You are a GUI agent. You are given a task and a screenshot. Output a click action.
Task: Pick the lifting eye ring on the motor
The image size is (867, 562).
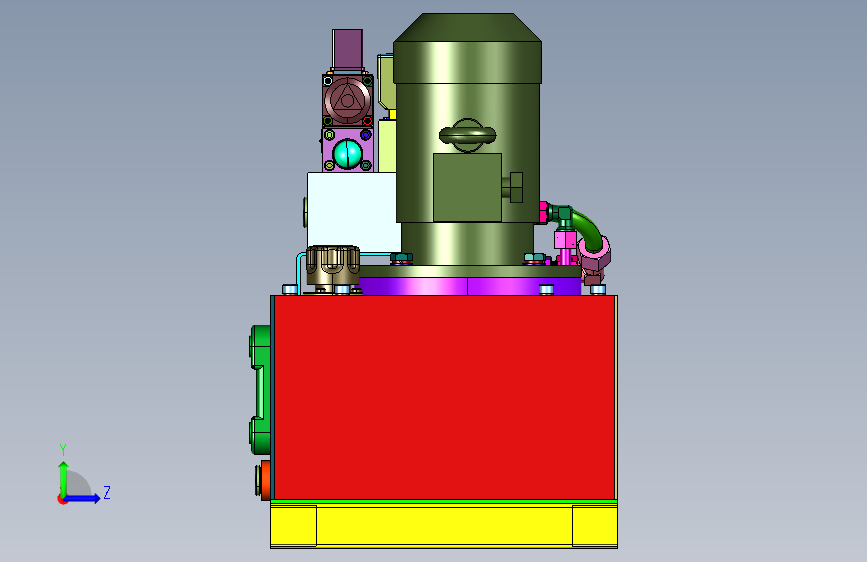(x=467, y=135)
